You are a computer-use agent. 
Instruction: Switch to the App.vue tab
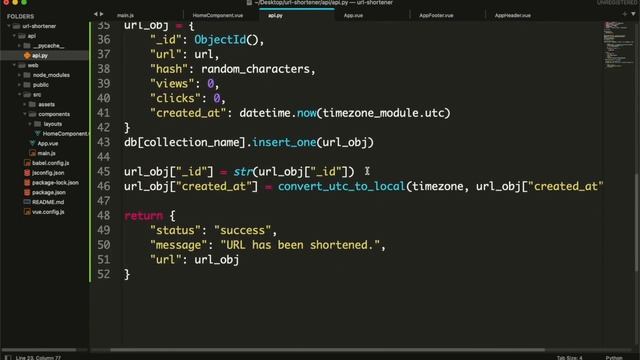tap(353, 16)
